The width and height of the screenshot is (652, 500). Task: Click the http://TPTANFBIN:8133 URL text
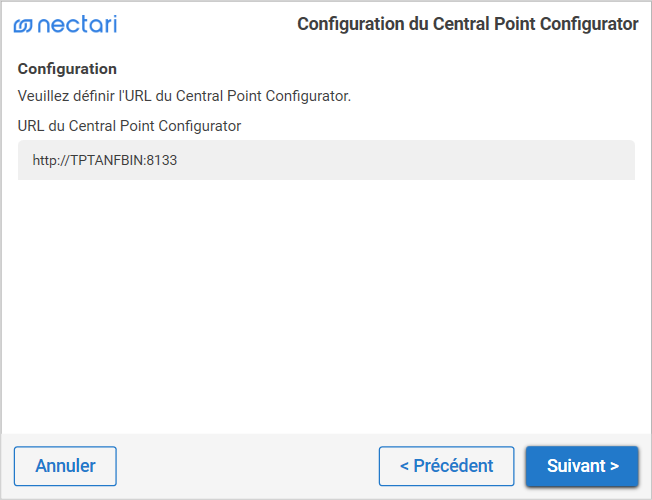coord(104,160)
